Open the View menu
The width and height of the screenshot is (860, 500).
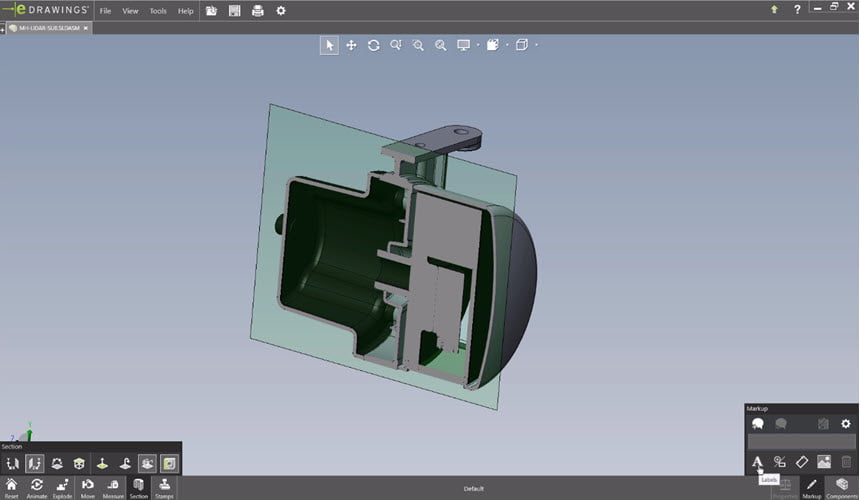click(x=130, y=11)
